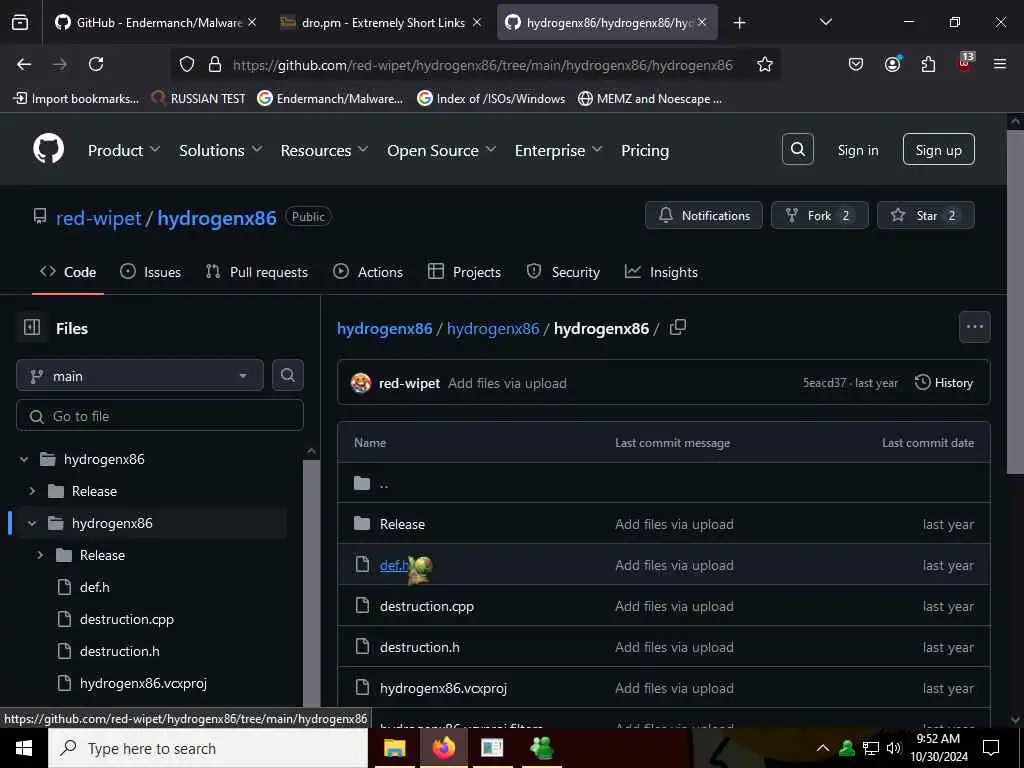Open the notification center icon

click(991, 748)
